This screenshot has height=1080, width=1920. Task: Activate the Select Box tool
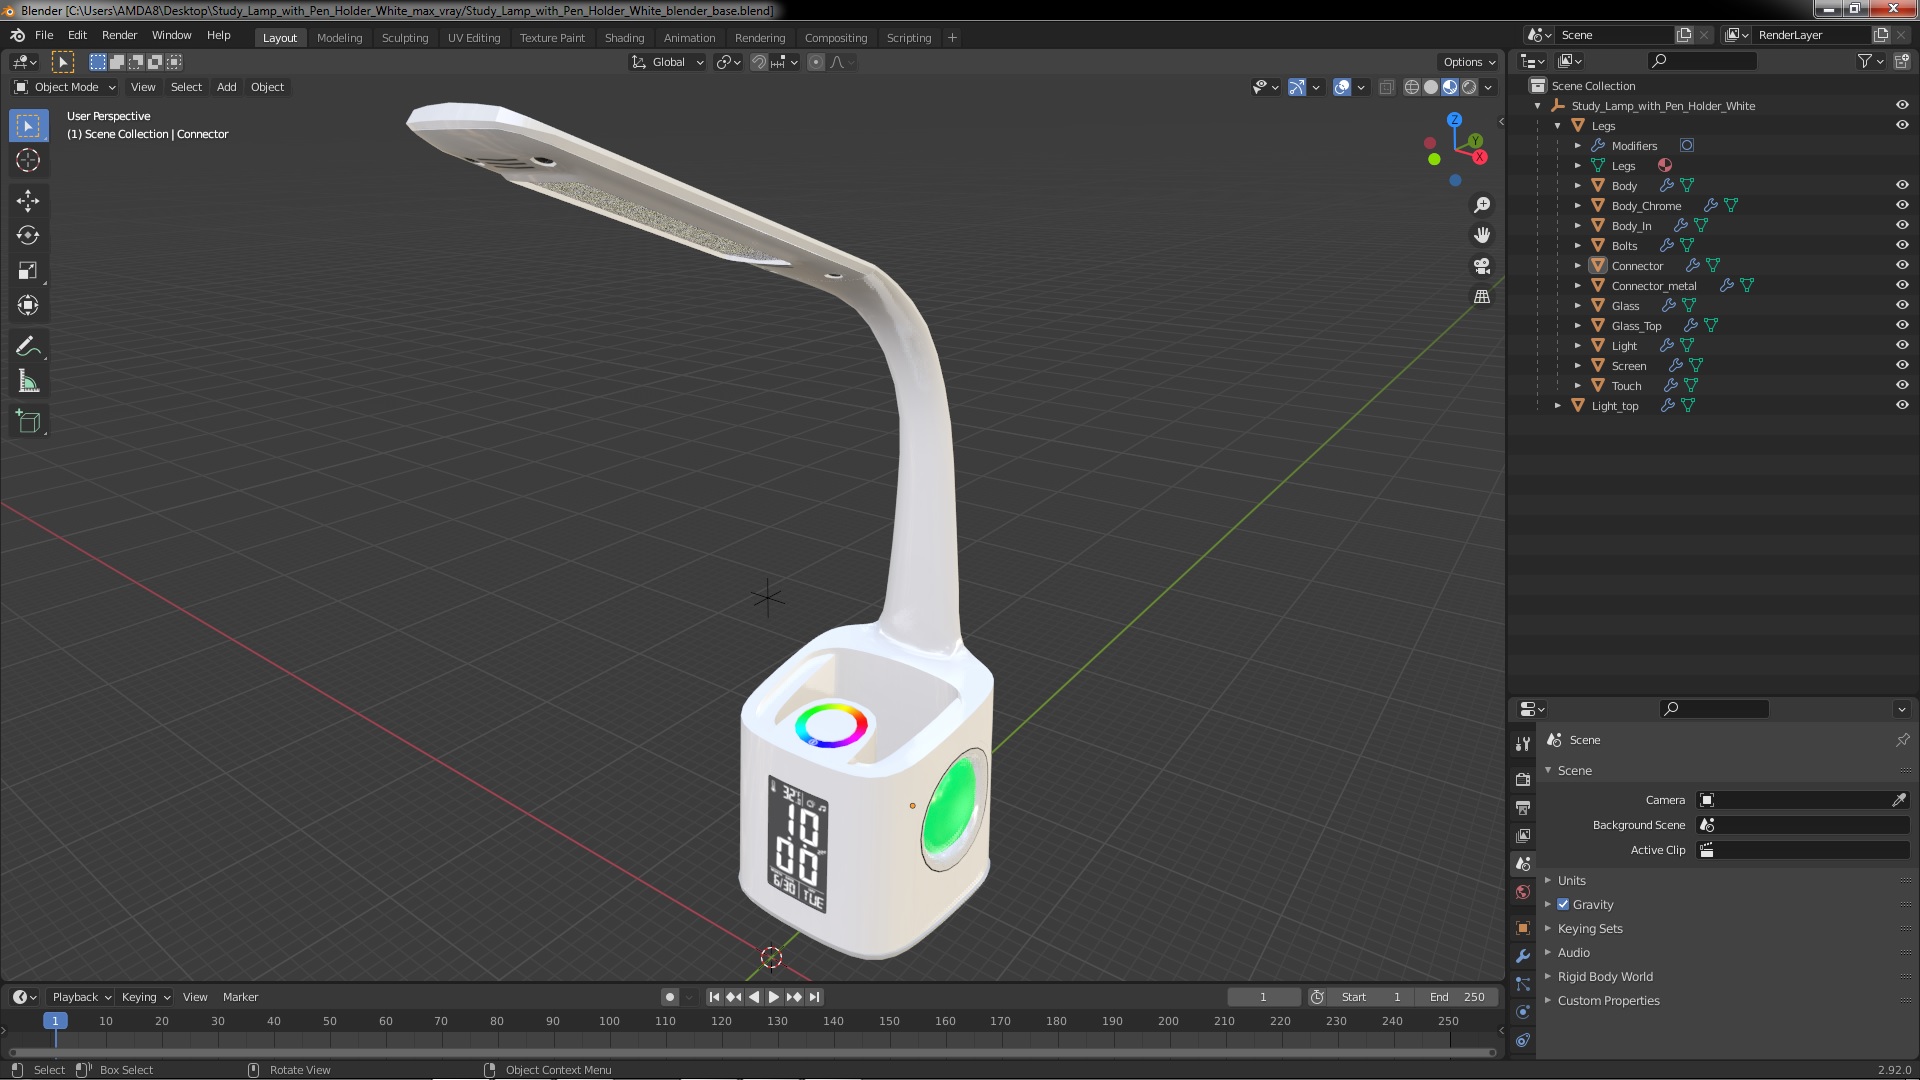(x=28, y=125)
